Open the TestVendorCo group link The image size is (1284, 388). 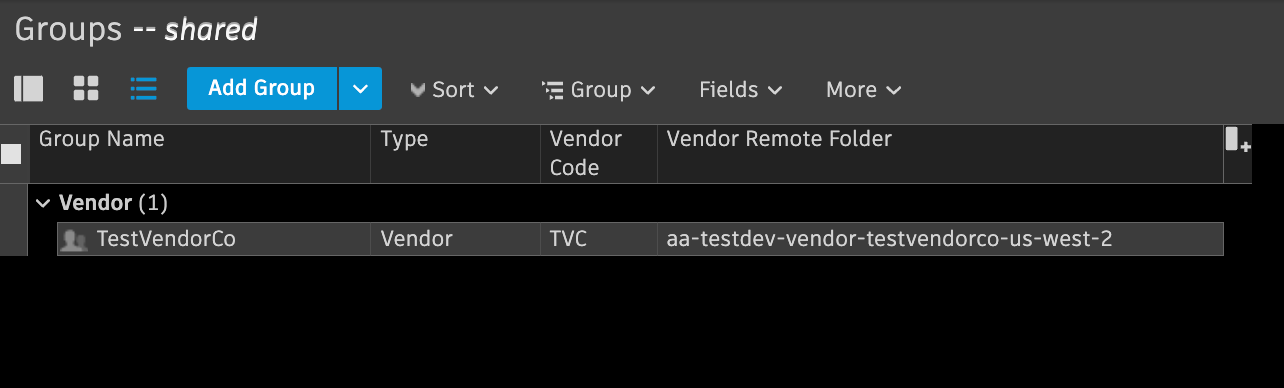[166, 240]
